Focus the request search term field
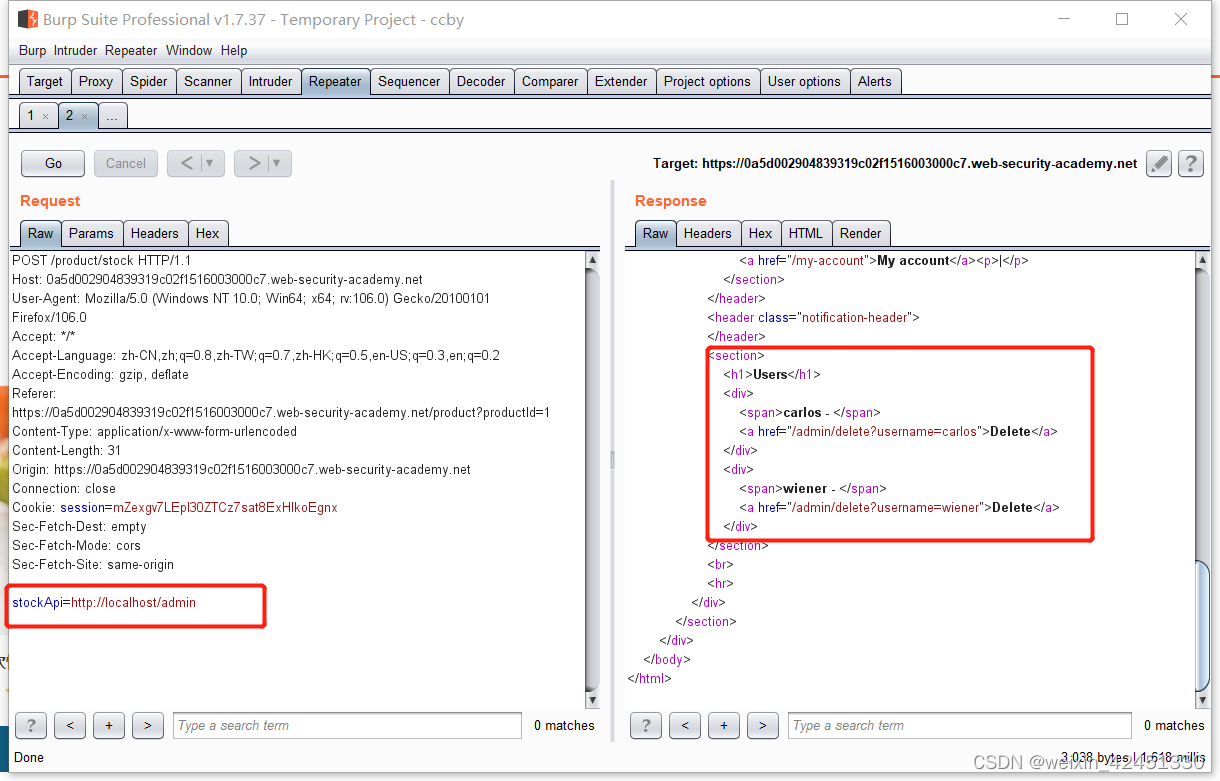 (x=347, y=725)
